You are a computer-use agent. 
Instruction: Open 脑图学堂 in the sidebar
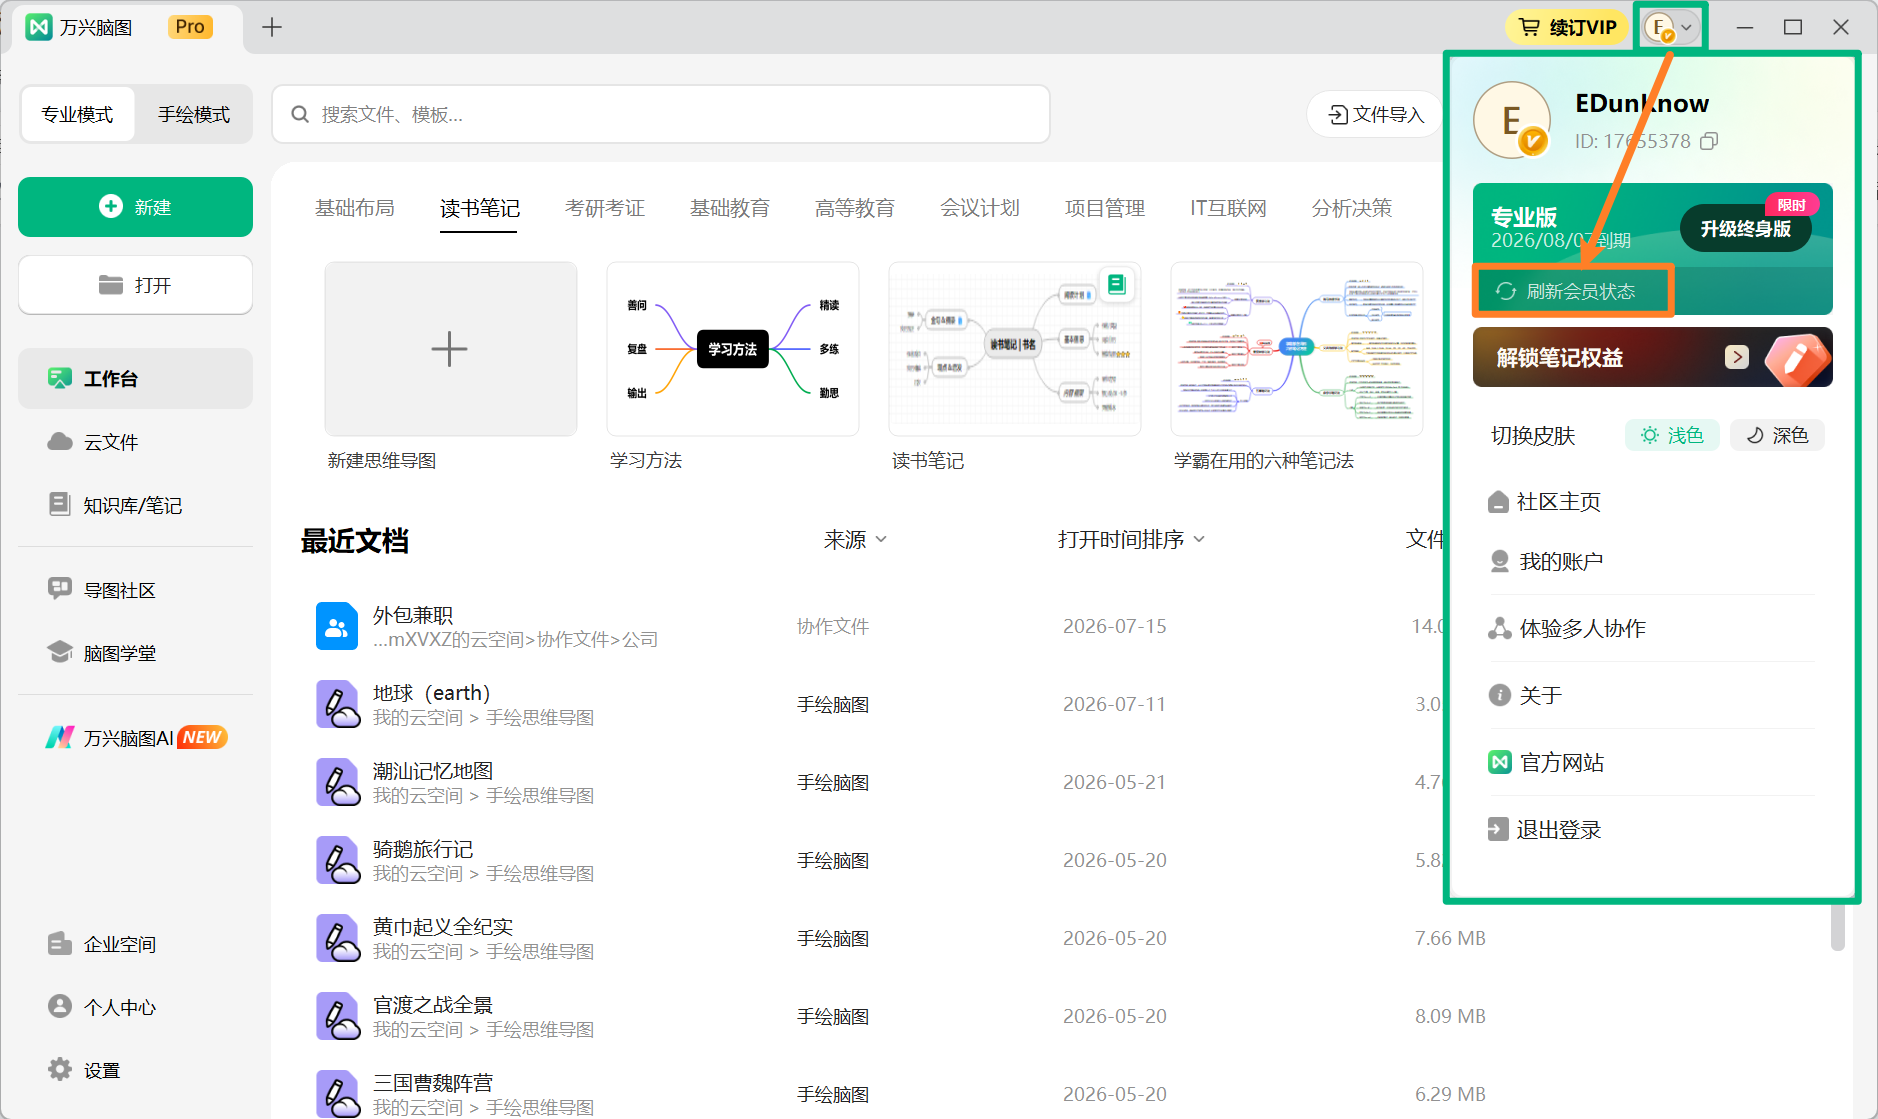click(135, 653)
